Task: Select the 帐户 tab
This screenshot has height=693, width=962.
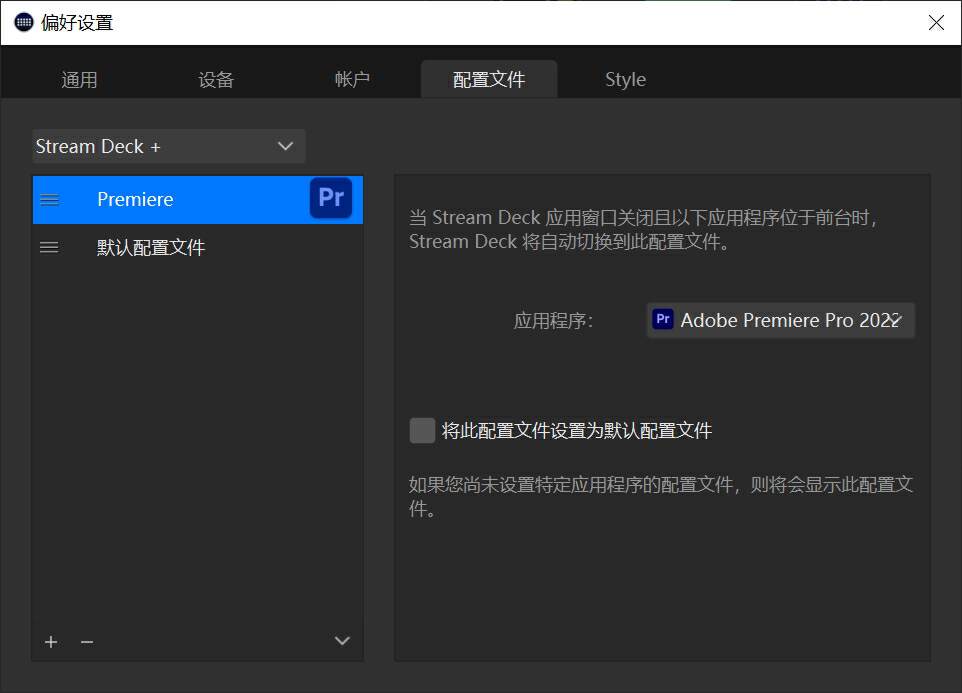Action: (x=352, y=78)
